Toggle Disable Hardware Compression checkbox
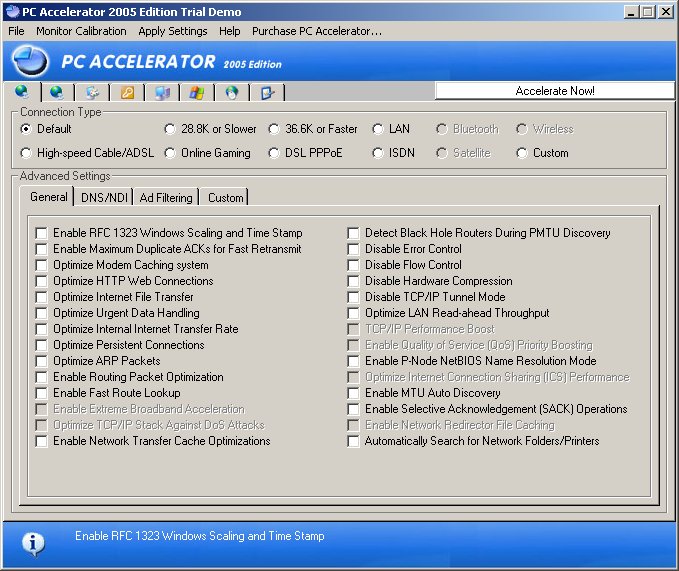The width and height of the screenshot is (679, 571). 354,281
